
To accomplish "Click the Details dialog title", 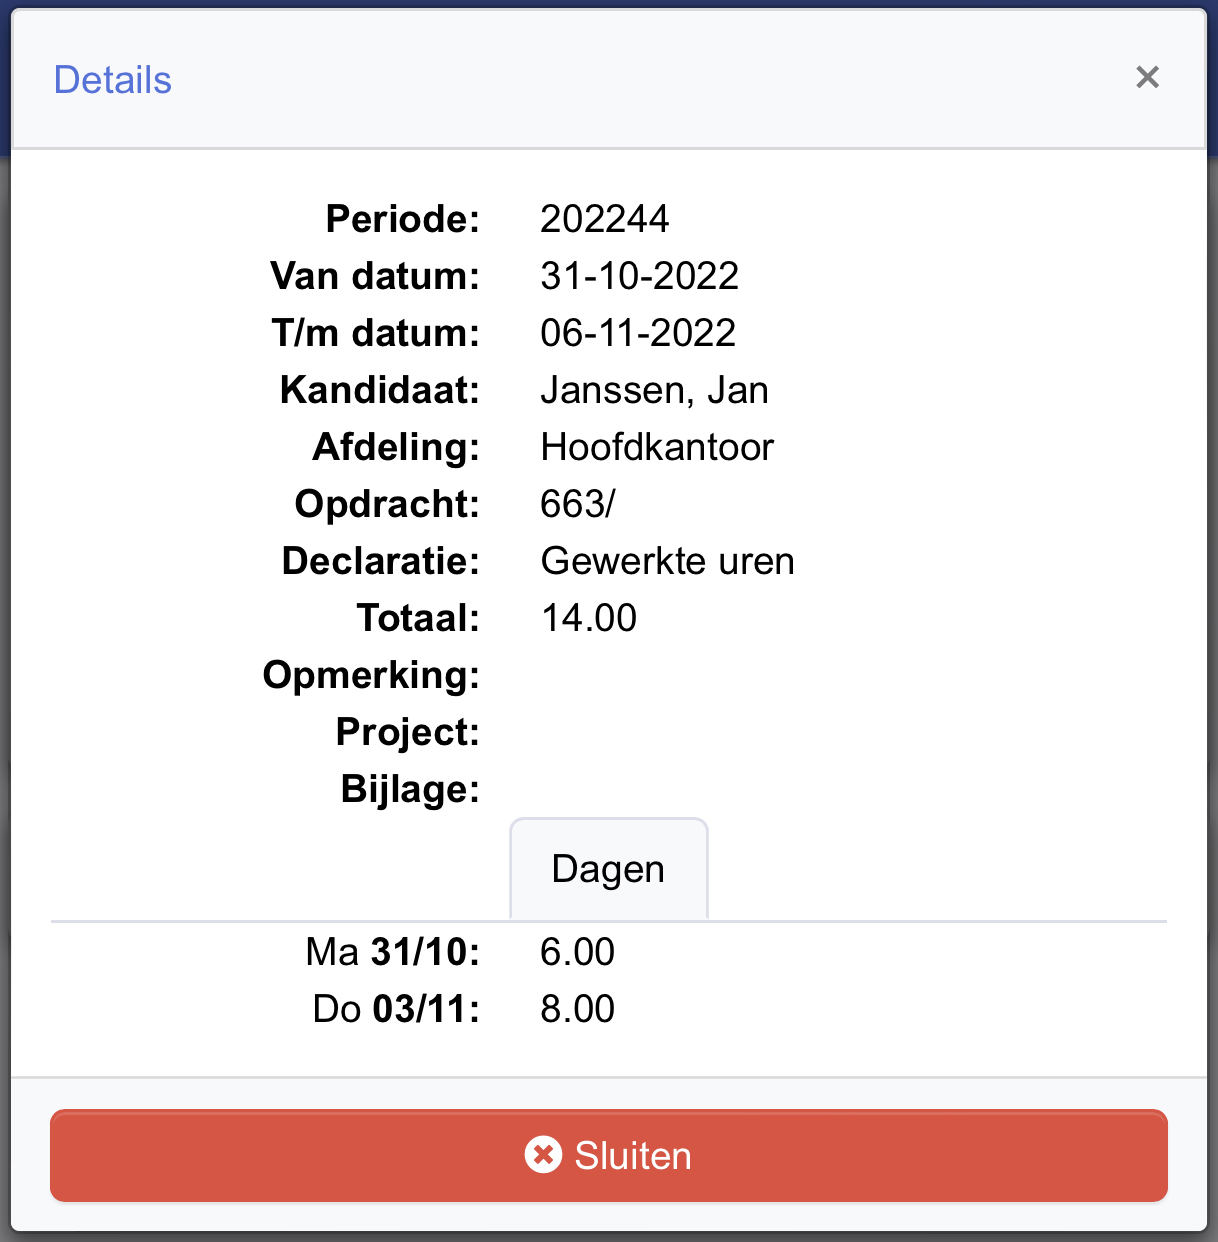I will (x=113, y=80).
